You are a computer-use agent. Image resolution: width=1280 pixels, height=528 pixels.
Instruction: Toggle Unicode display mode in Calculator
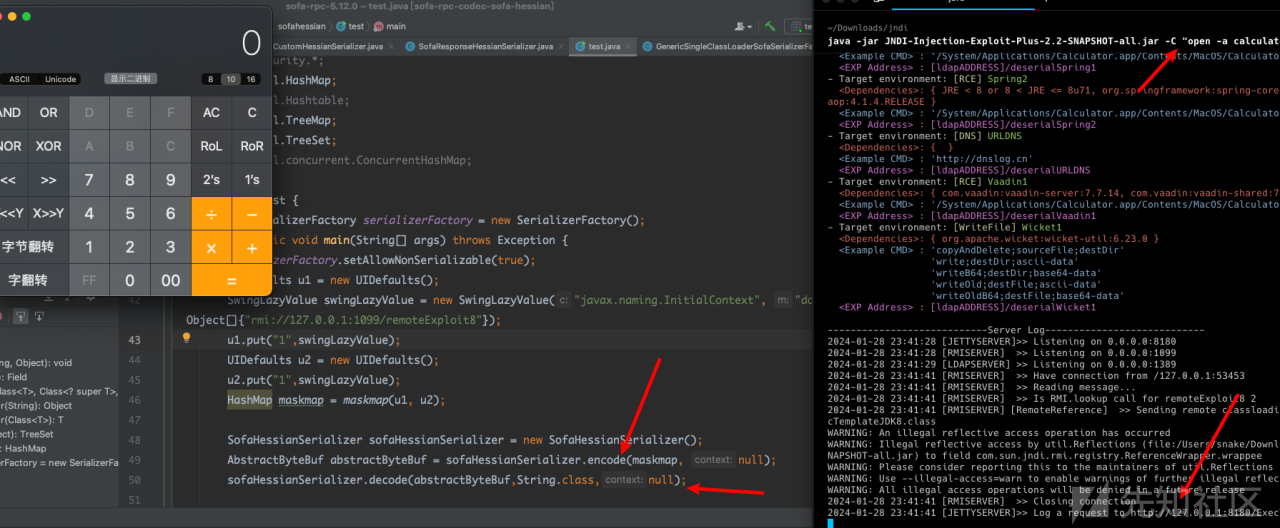(x=60, y=79)
